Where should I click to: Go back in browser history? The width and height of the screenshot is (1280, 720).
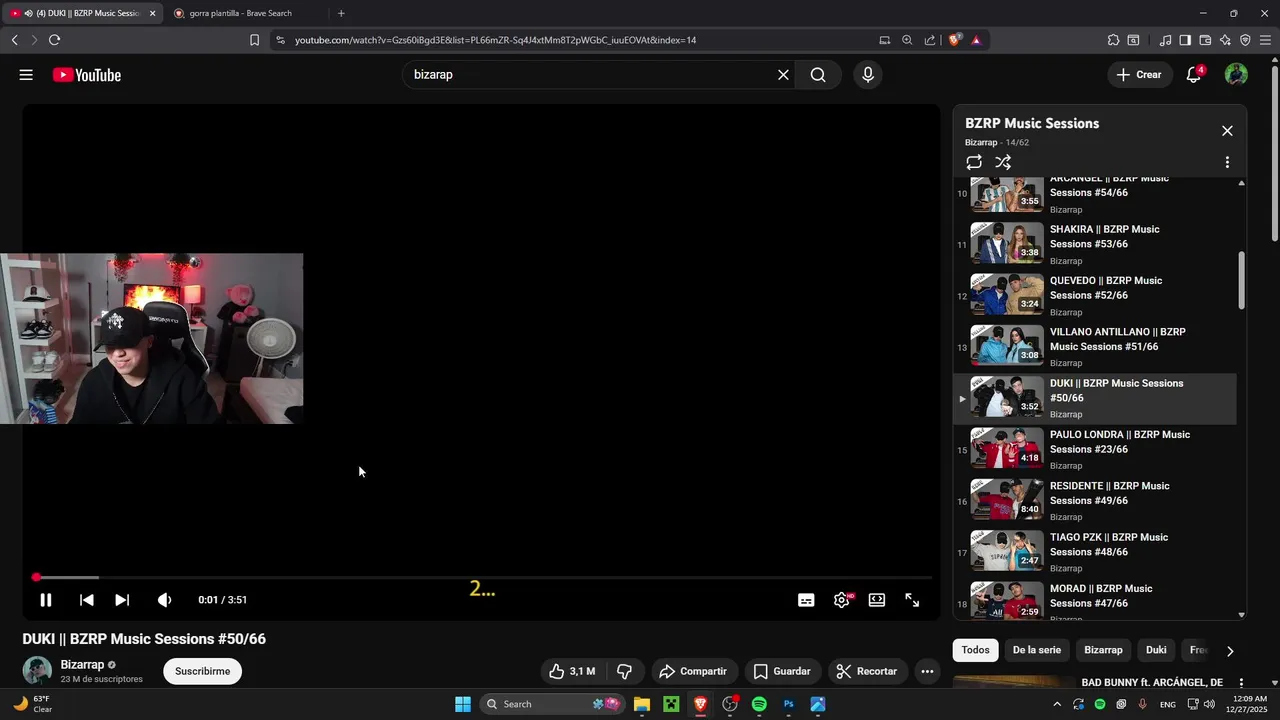click(x=14, y=40)
